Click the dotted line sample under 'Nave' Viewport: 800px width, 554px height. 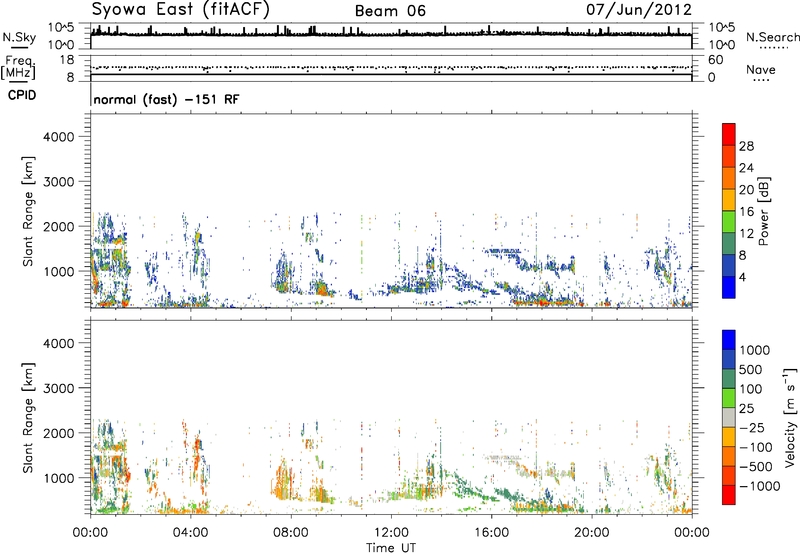tap(762, 81)
